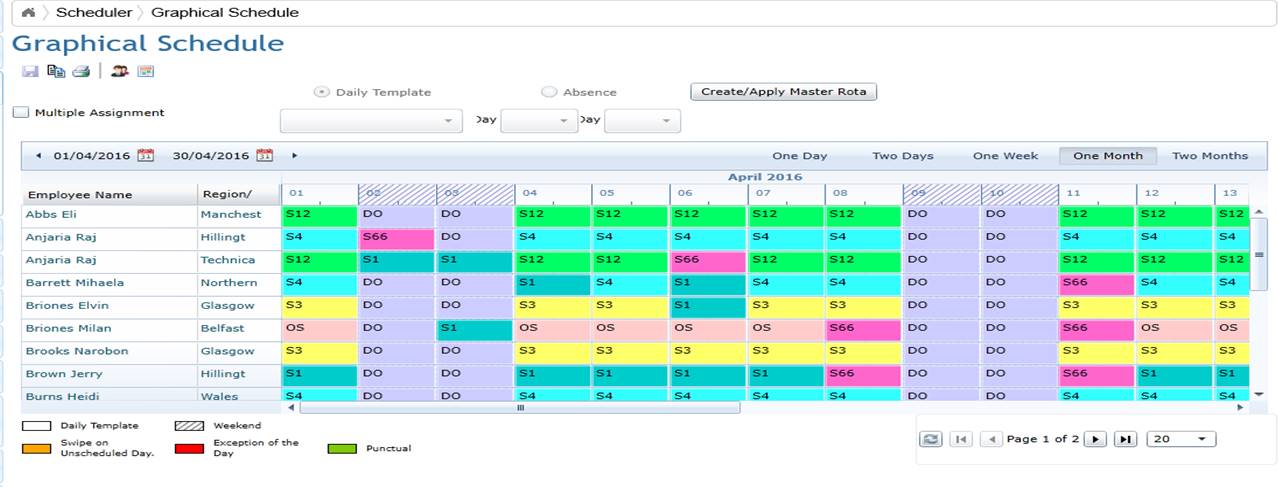Switch to the Two Months view
The height and width of the screenshot is (487, 1278).
[1210, 156]
